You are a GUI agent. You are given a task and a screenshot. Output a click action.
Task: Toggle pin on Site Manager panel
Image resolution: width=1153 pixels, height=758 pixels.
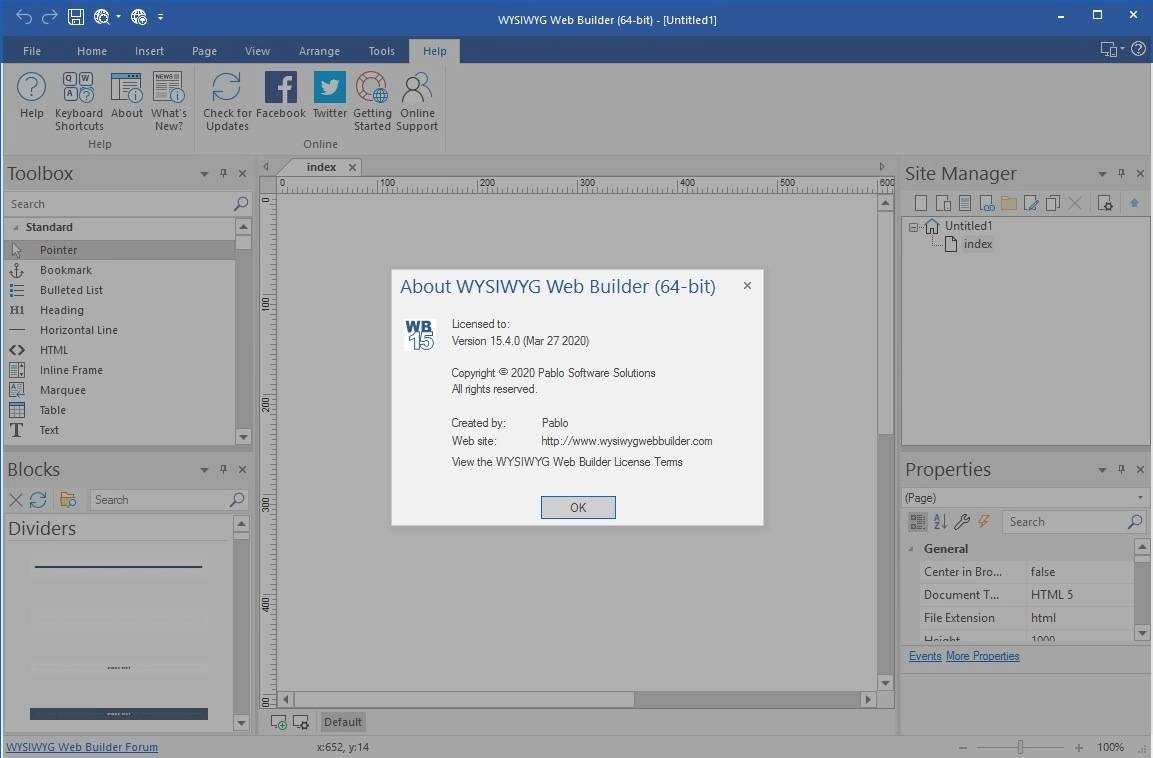tap(1121, 174)
